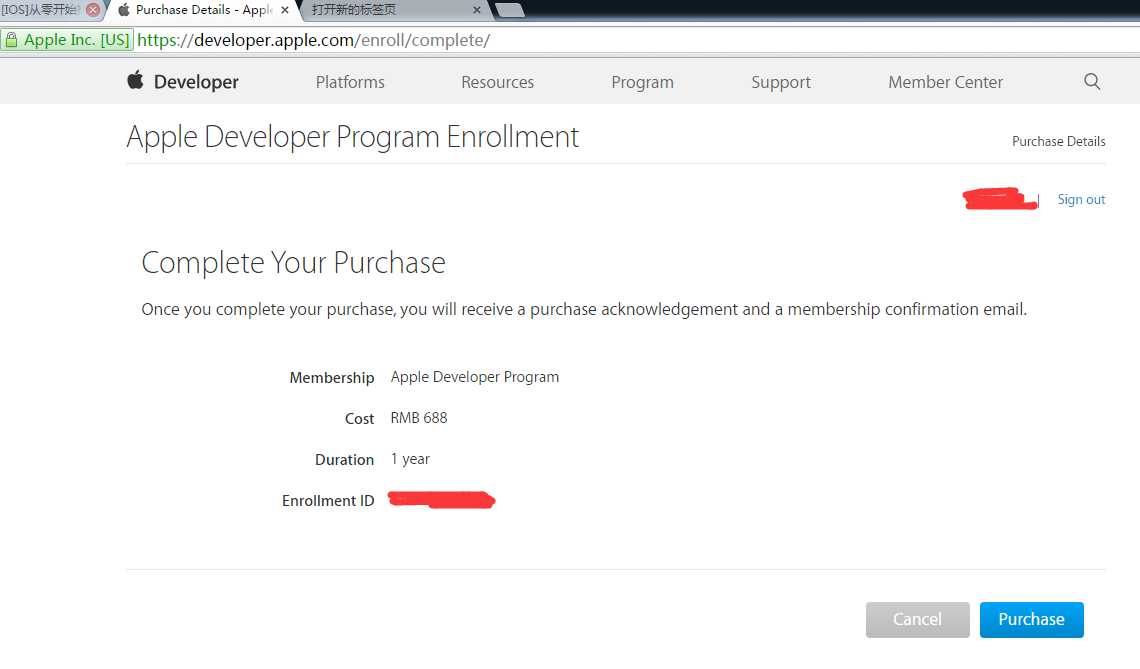Click the Developer home link
This screenshot has width=1140, height=669.
(x=196, y=82)
